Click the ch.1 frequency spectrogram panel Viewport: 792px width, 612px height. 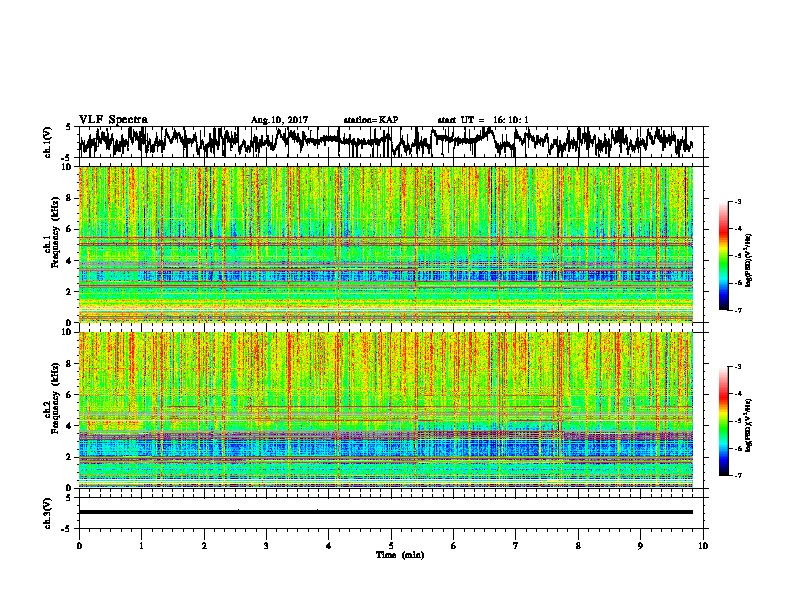[386, 244]
